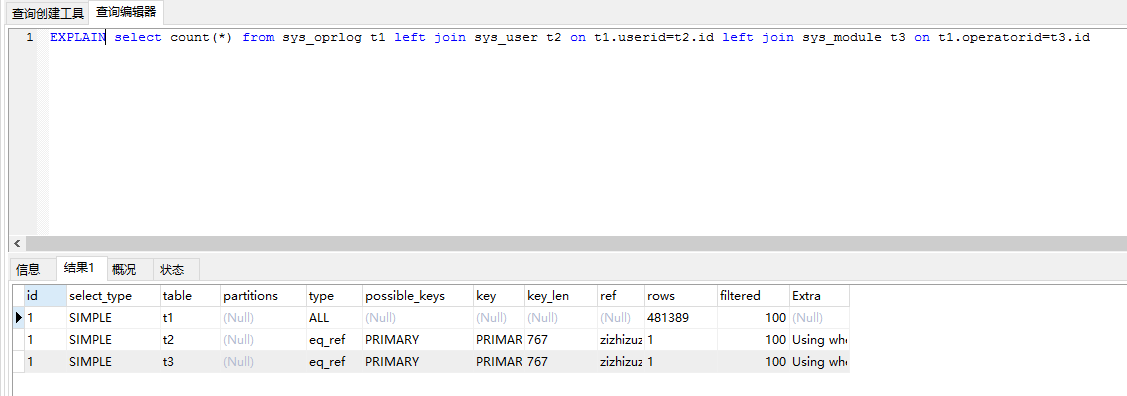Click the ref column header

(x=621, y=295)
